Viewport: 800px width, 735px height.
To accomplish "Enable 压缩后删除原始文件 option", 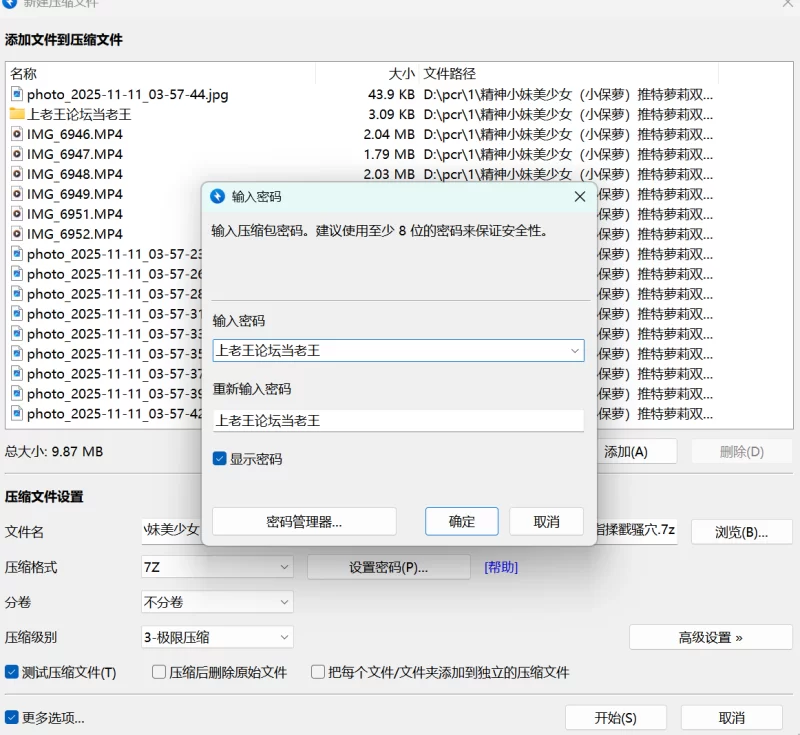I will pos(159,672).
